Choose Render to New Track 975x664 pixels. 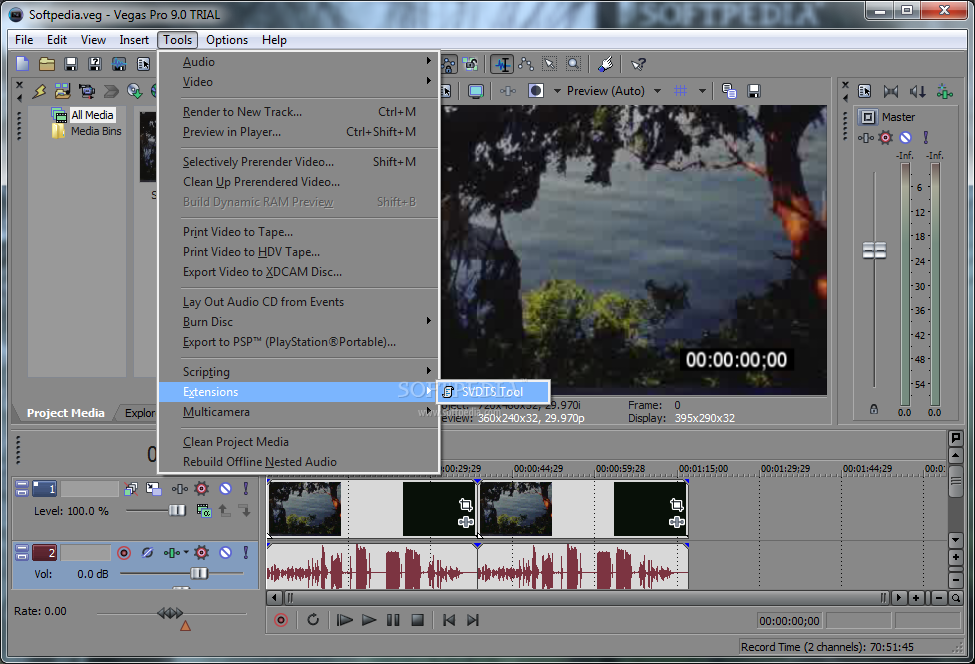click(298, 112)
